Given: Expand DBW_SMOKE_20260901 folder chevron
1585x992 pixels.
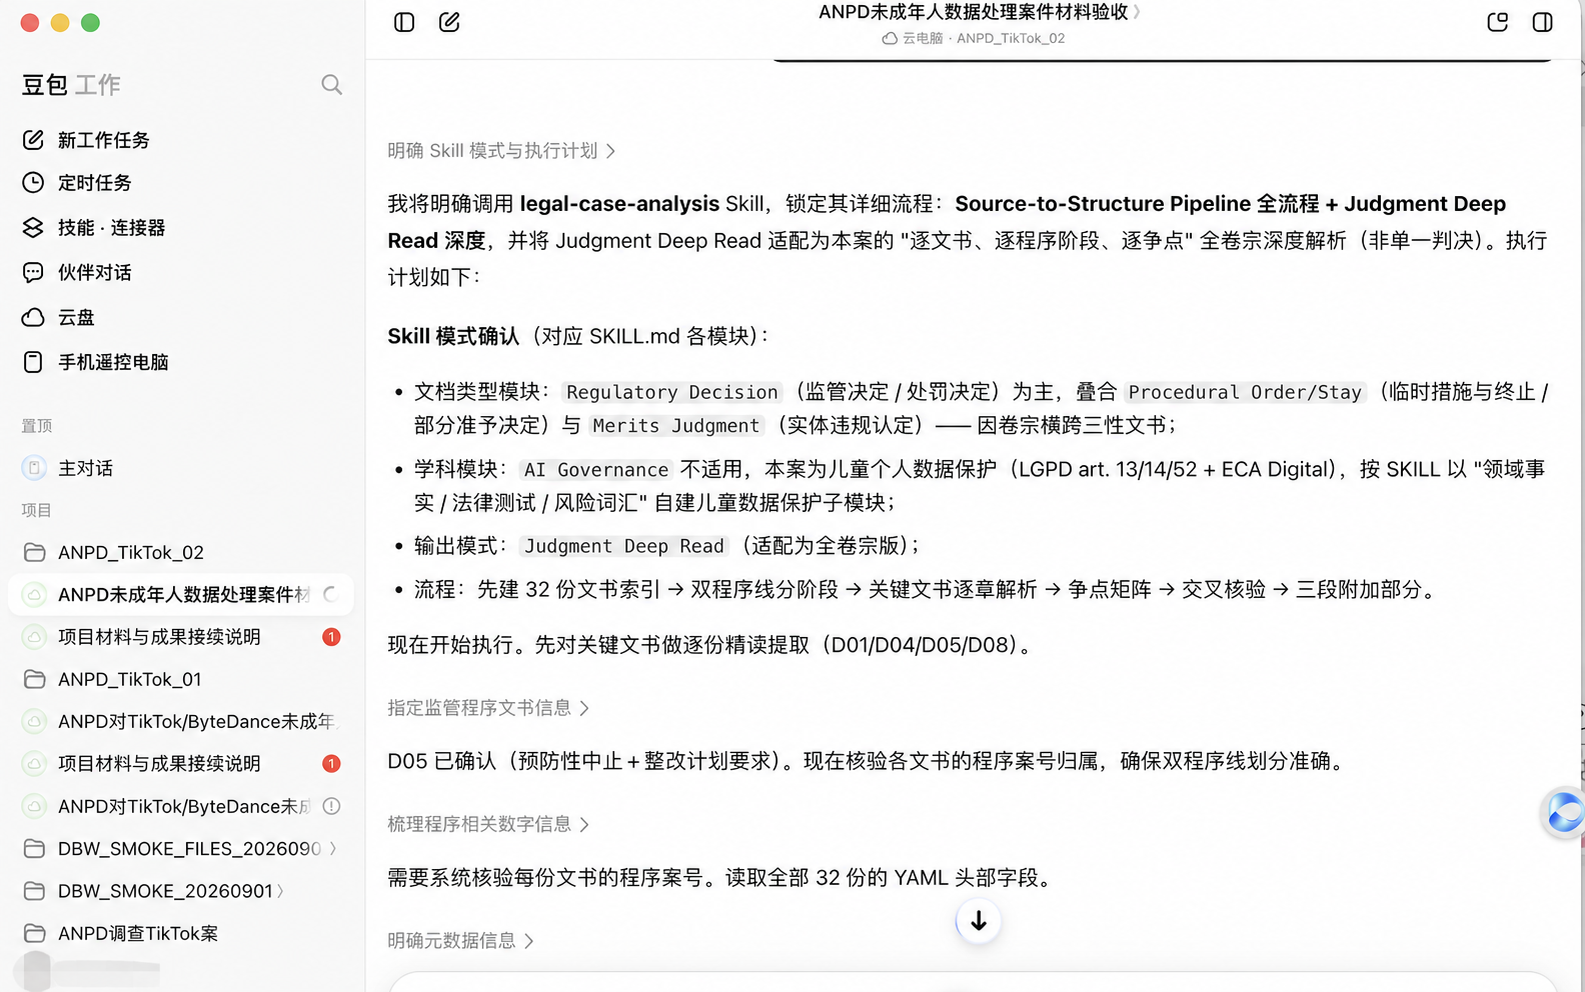Looking at the screenshot, I should click(x=280, y=891).
